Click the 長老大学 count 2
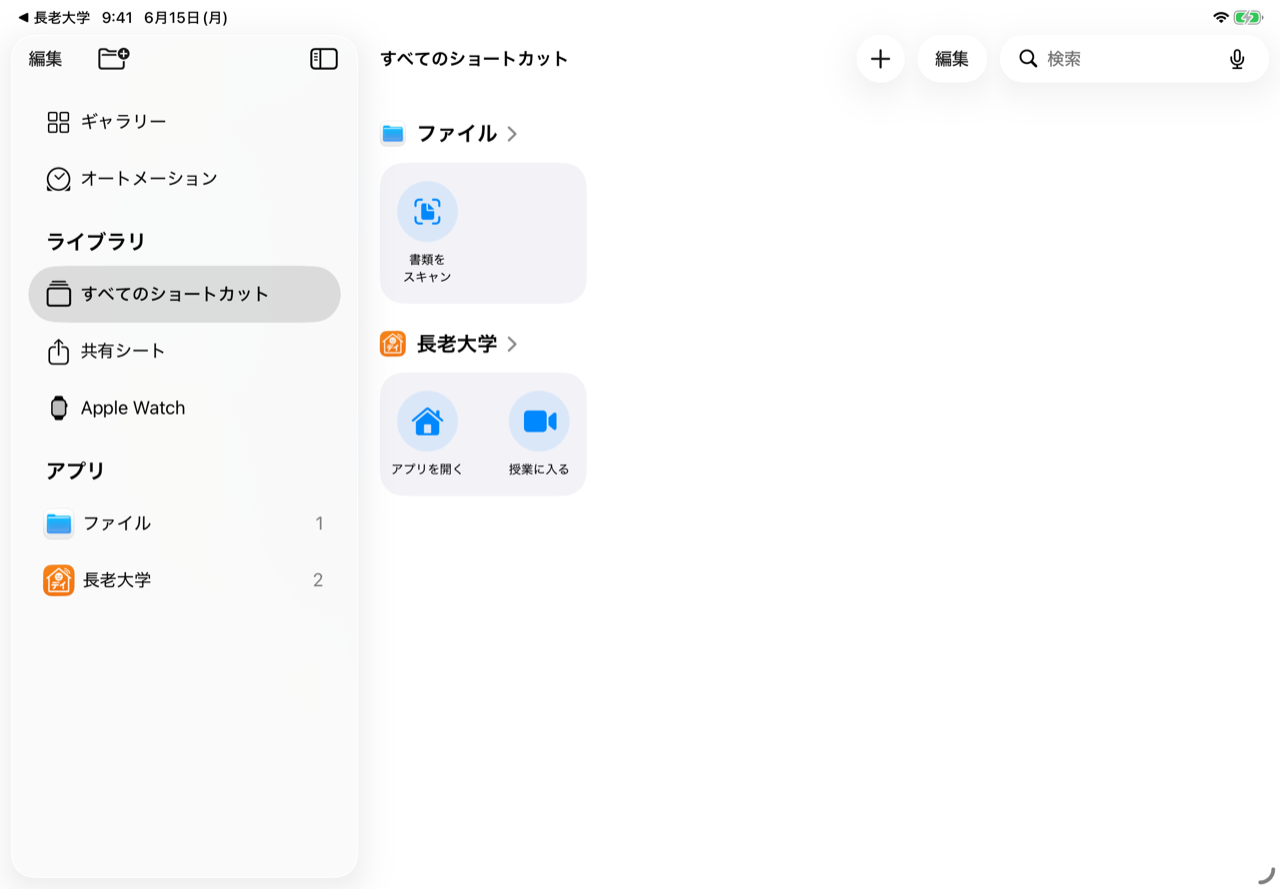 pos(318,580)
